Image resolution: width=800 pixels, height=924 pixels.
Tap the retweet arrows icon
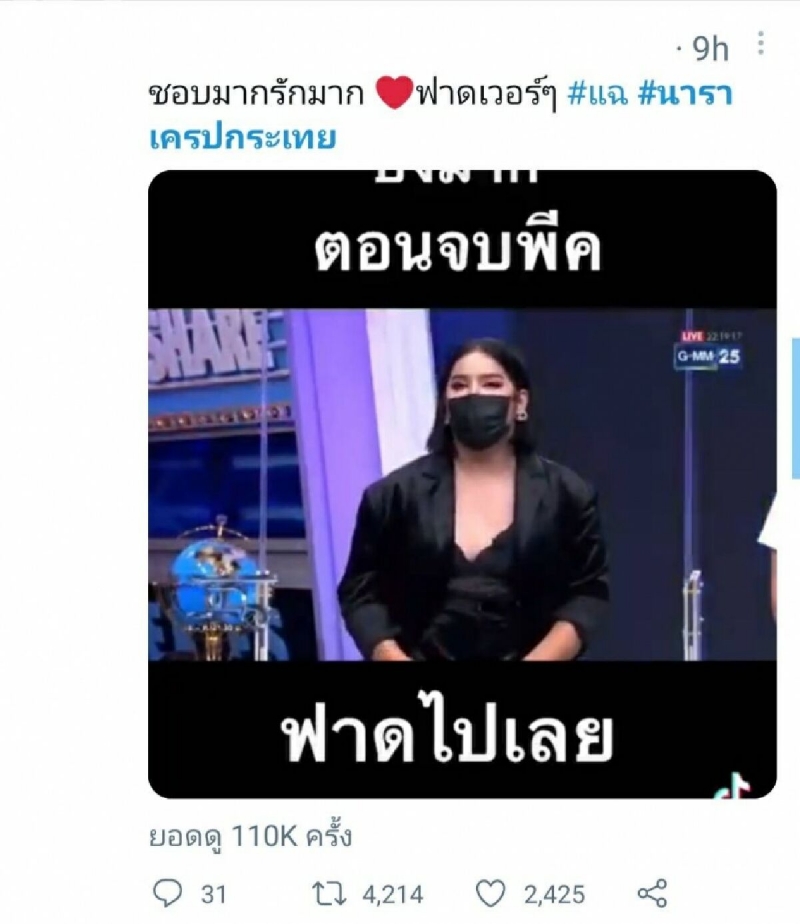tap(329, 894)
